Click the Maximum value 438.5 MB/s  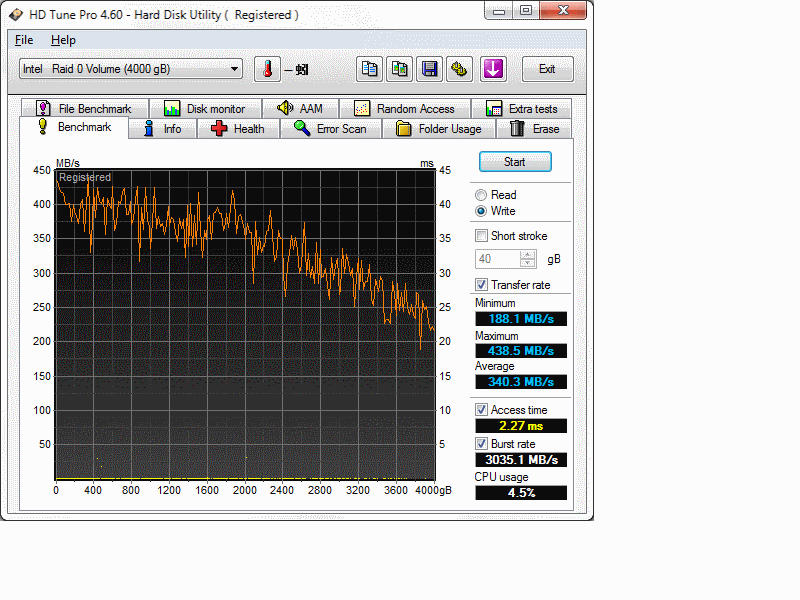[521, 351]
